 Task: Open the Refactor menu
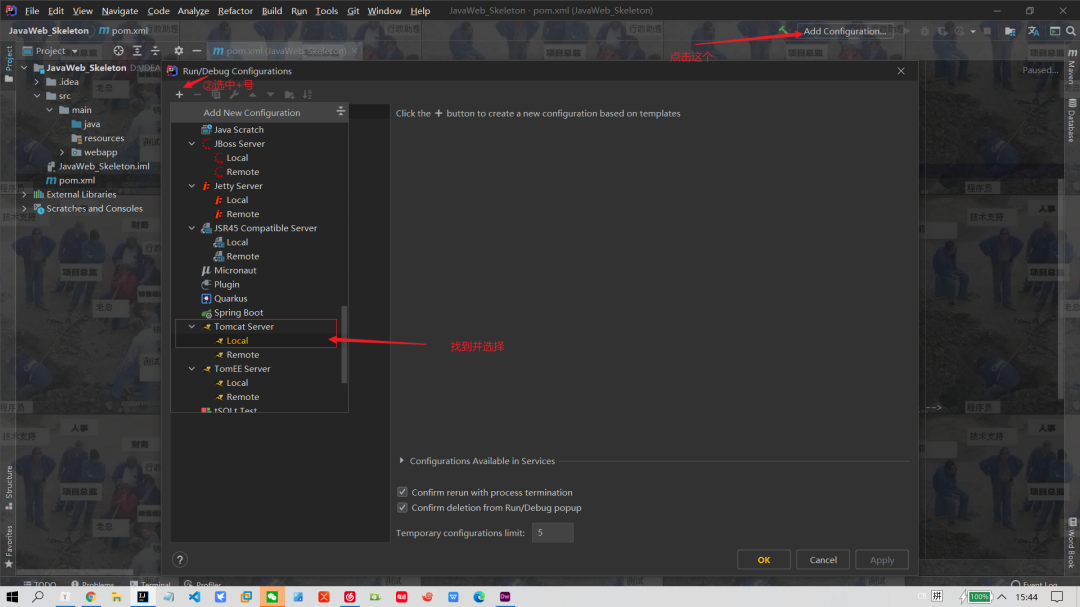(x=235, y=10)
